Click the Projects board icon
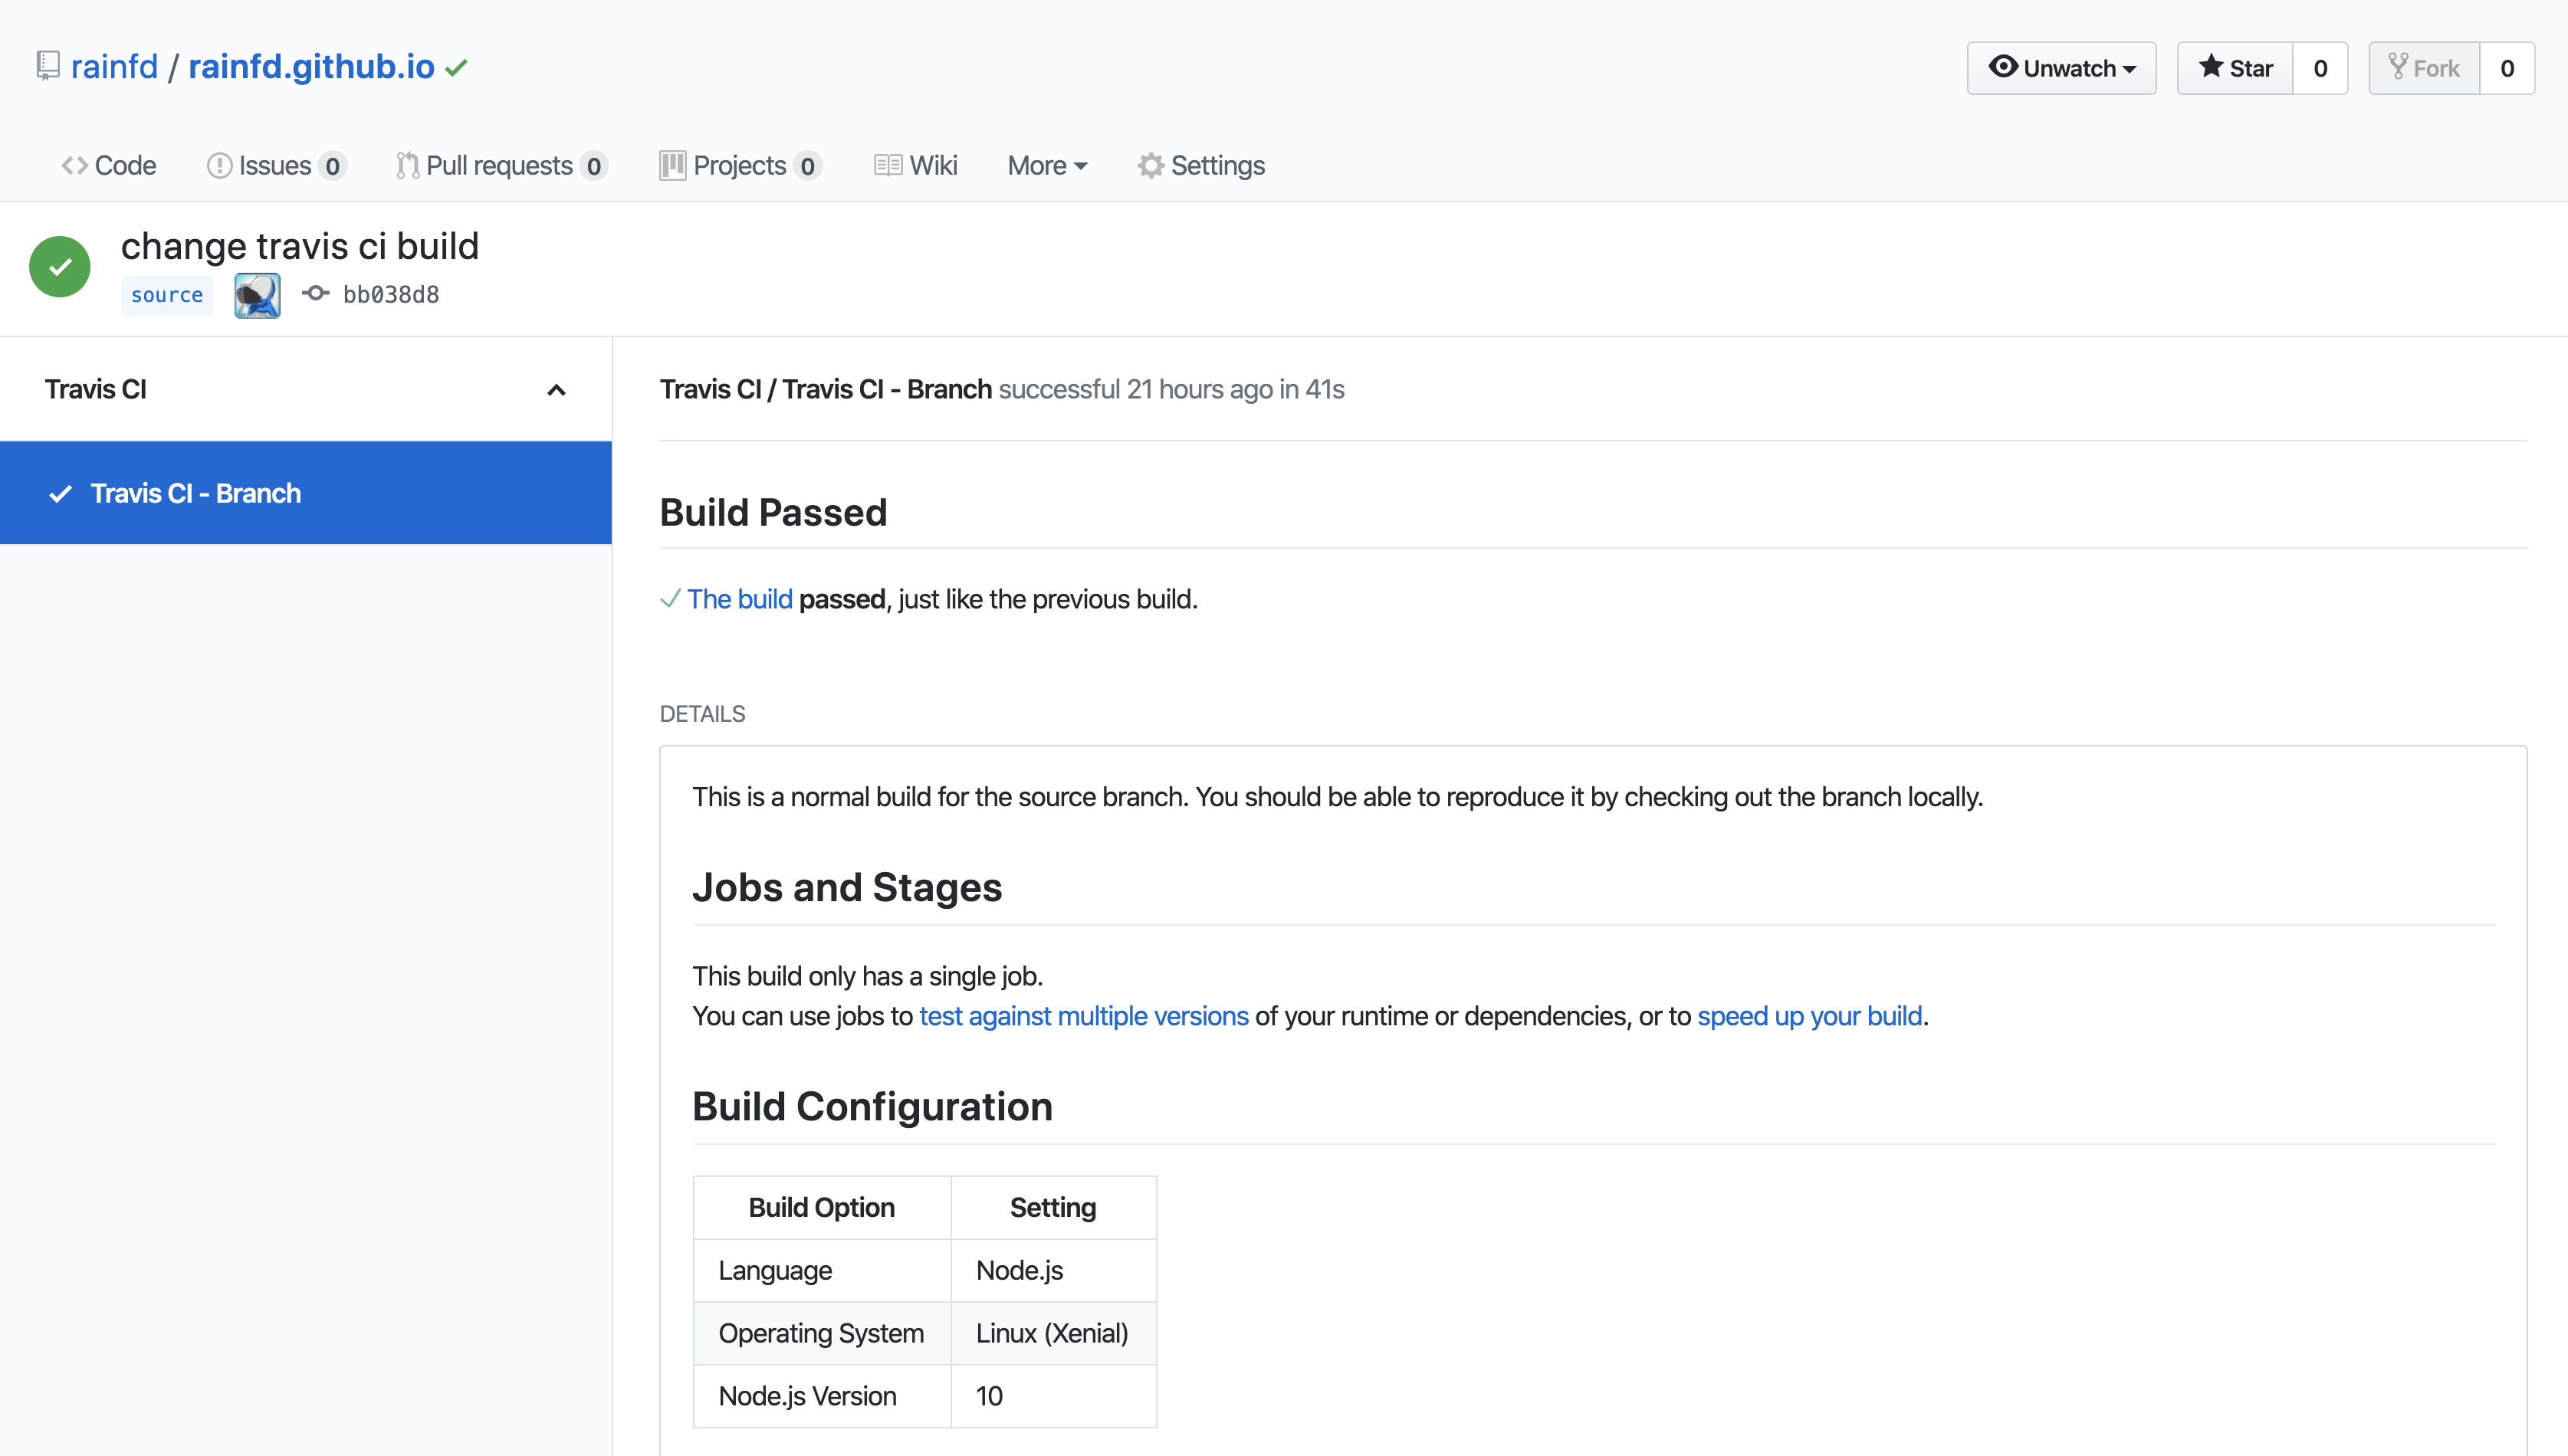 pos(673,165)
